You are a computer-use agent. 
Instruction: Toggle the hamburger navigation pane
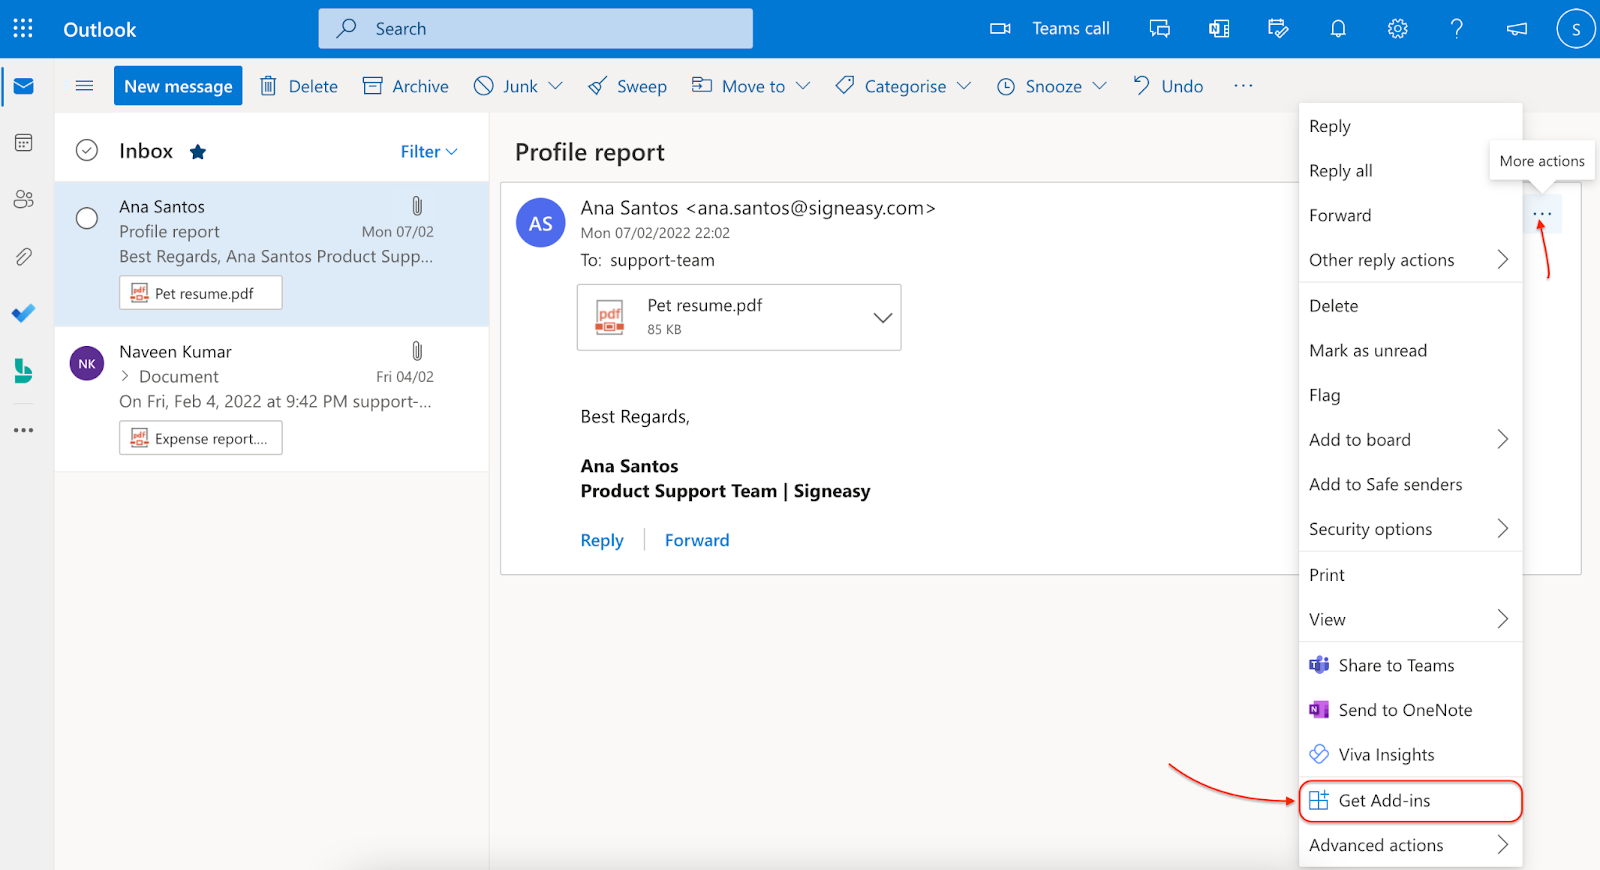click(85, 86)
